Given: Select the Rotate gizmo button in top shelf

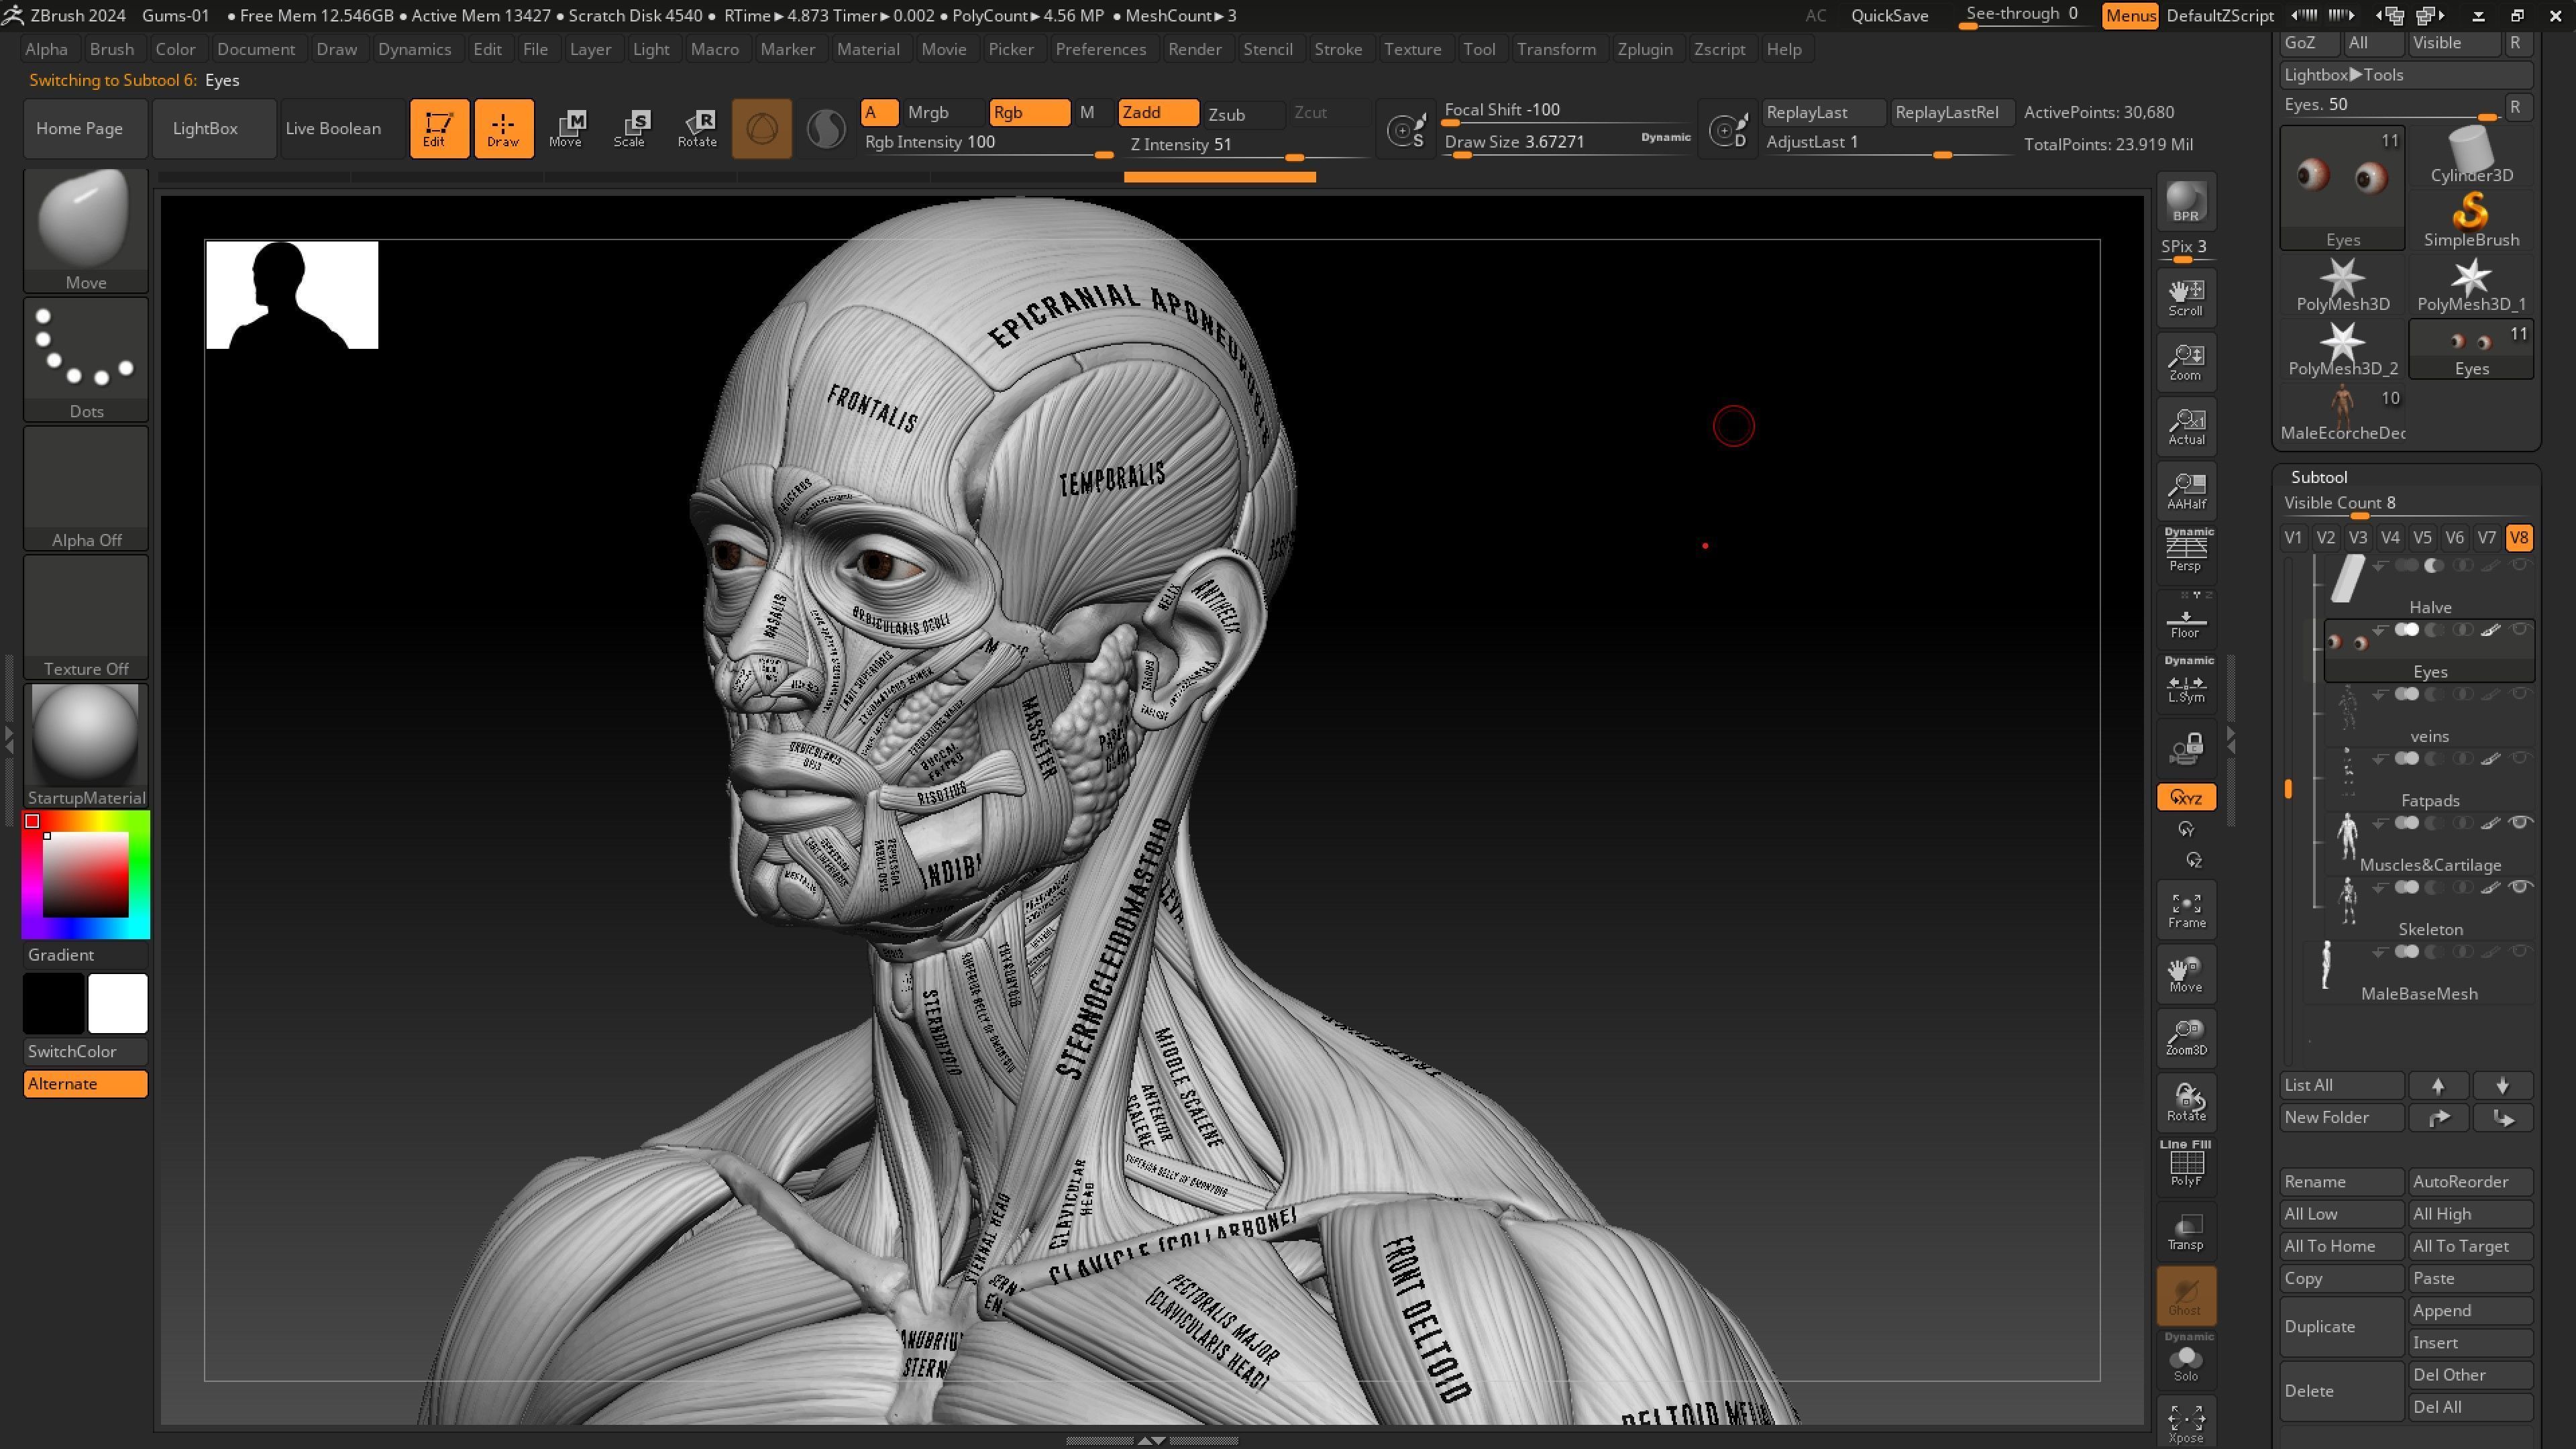Looking at the screenshot, I should tap(697, 128).
